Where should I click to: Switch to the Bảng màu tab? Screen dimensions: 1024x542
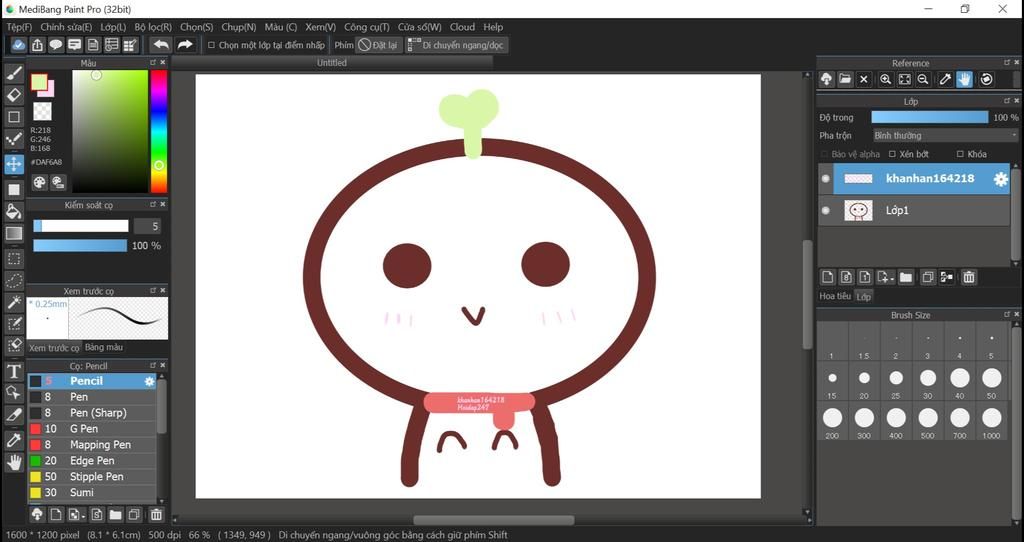pyautogui.click(x=104, y=347)
